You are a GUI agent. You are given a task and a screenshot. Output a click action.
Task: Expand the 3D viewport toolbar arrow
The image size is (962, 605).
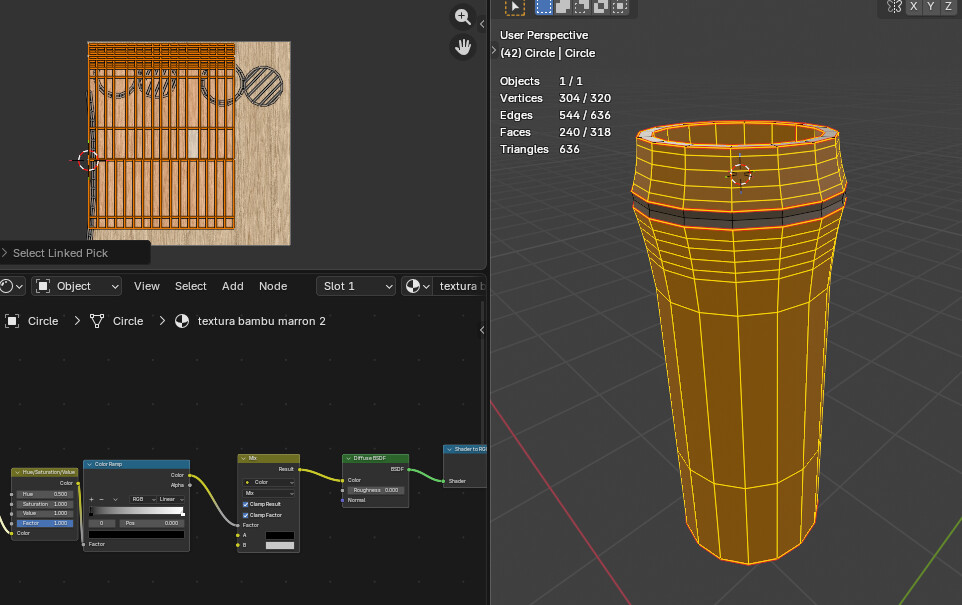pos(494,50)
